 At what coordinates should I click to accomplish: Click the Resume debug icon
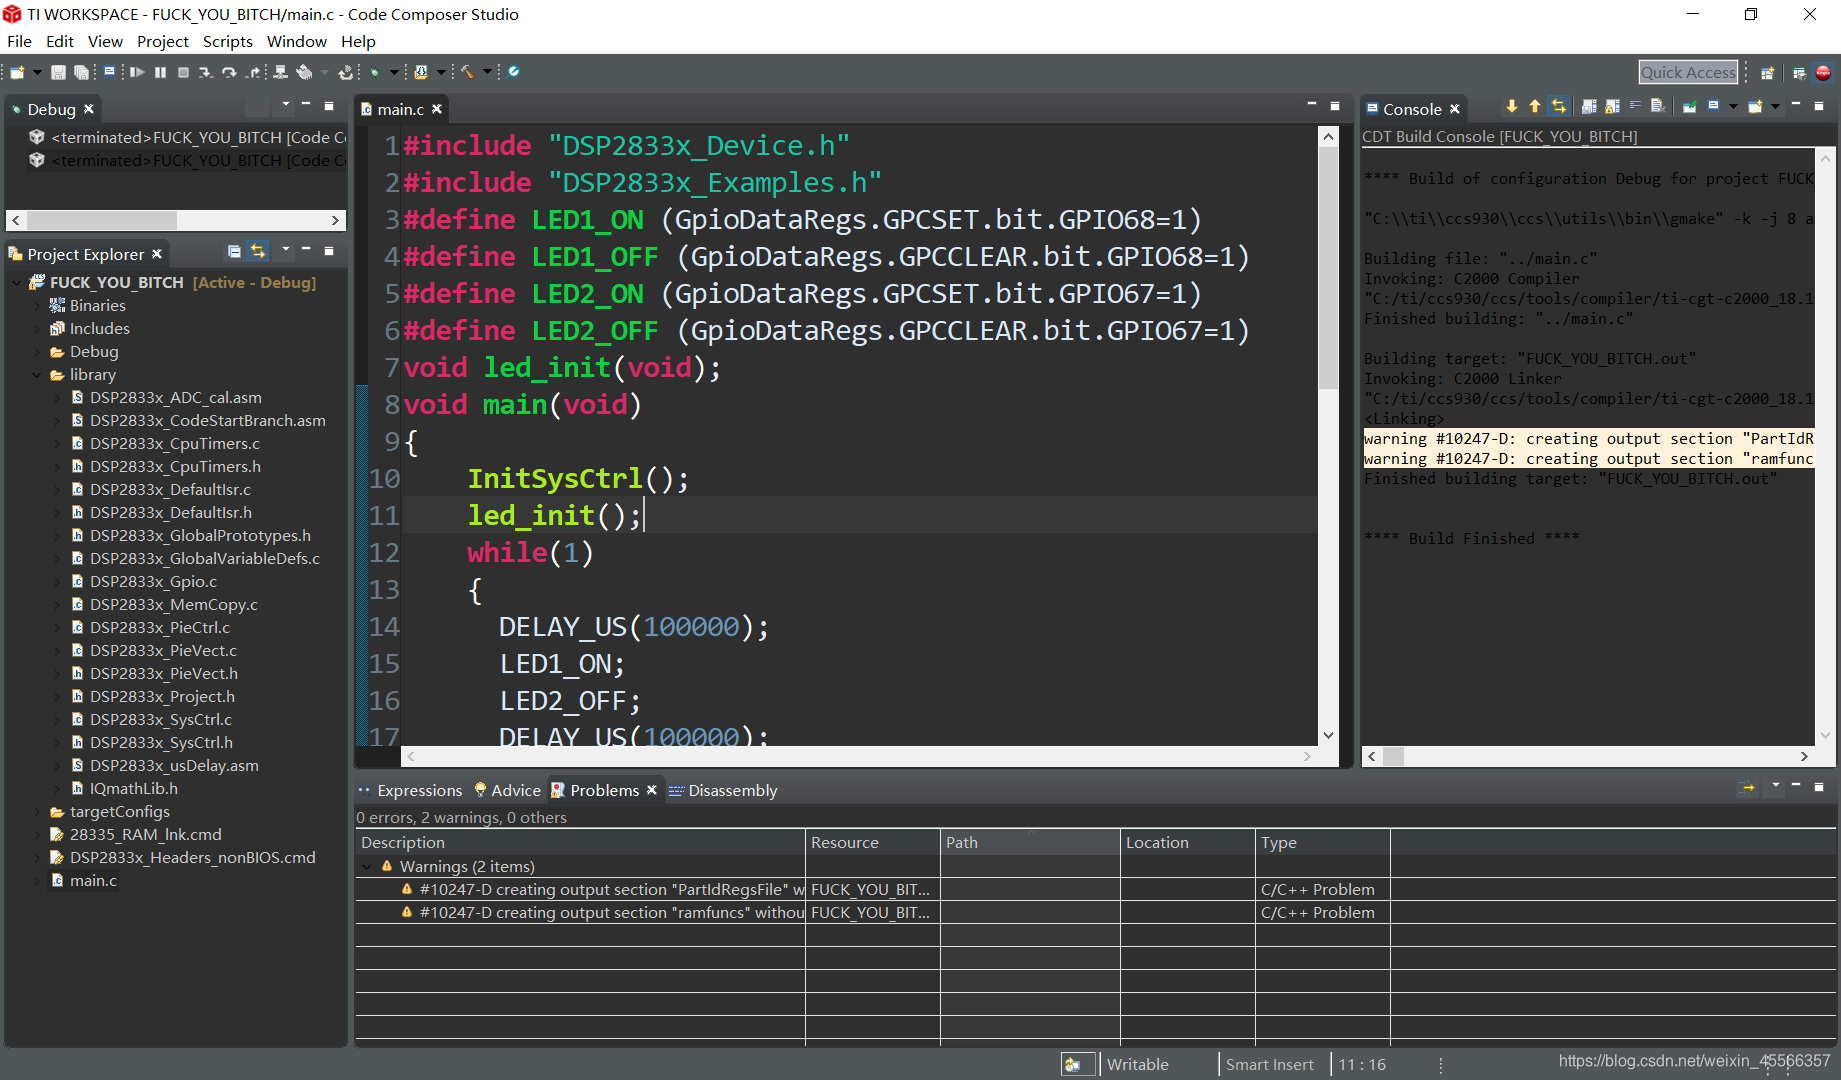pyautogui.click(x=137, y=72)
